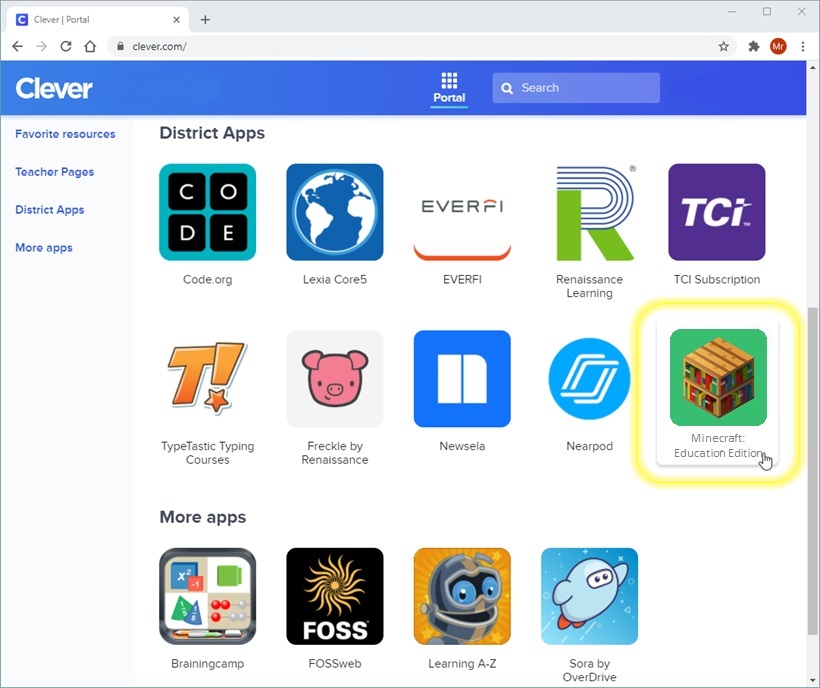Open the Code.org app icon
The height and width of the screenshot is (688, 820).
[208, 212]
